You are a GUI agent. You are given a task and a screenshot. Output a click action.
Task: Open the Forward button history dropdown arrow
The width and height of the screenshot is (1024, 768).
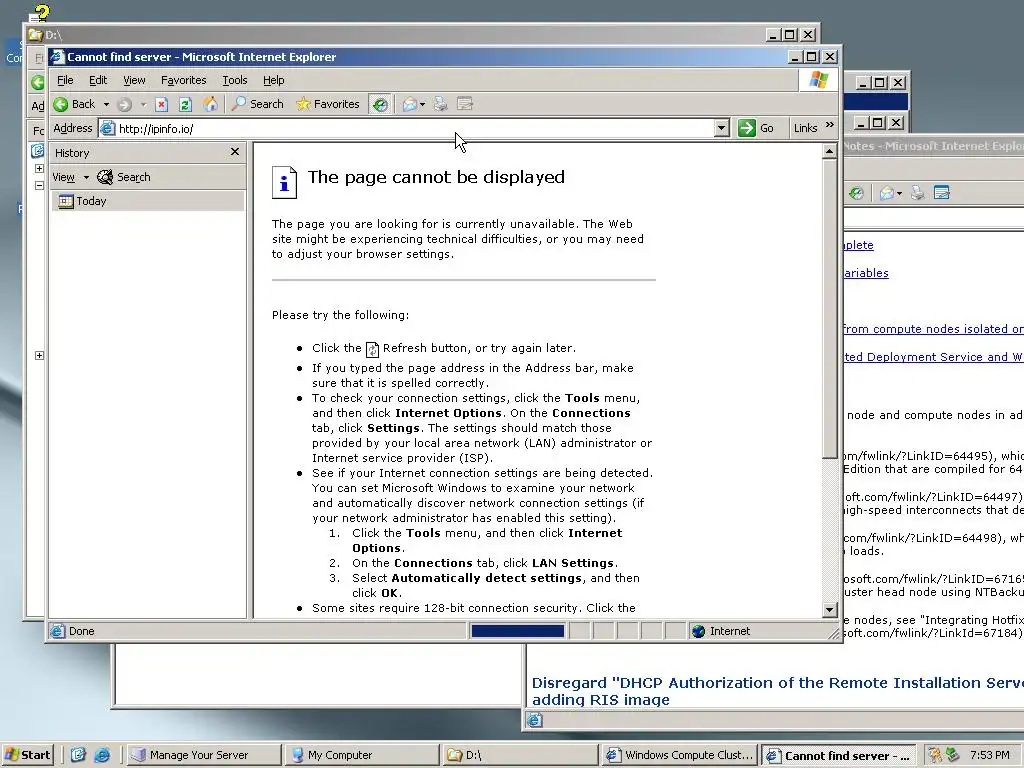[143, 104]
